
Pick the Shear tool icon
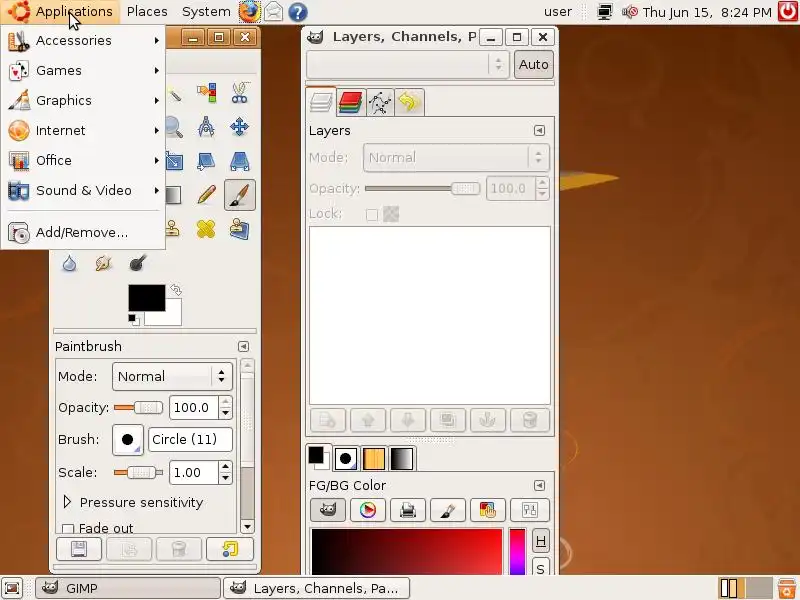(206, 161)
